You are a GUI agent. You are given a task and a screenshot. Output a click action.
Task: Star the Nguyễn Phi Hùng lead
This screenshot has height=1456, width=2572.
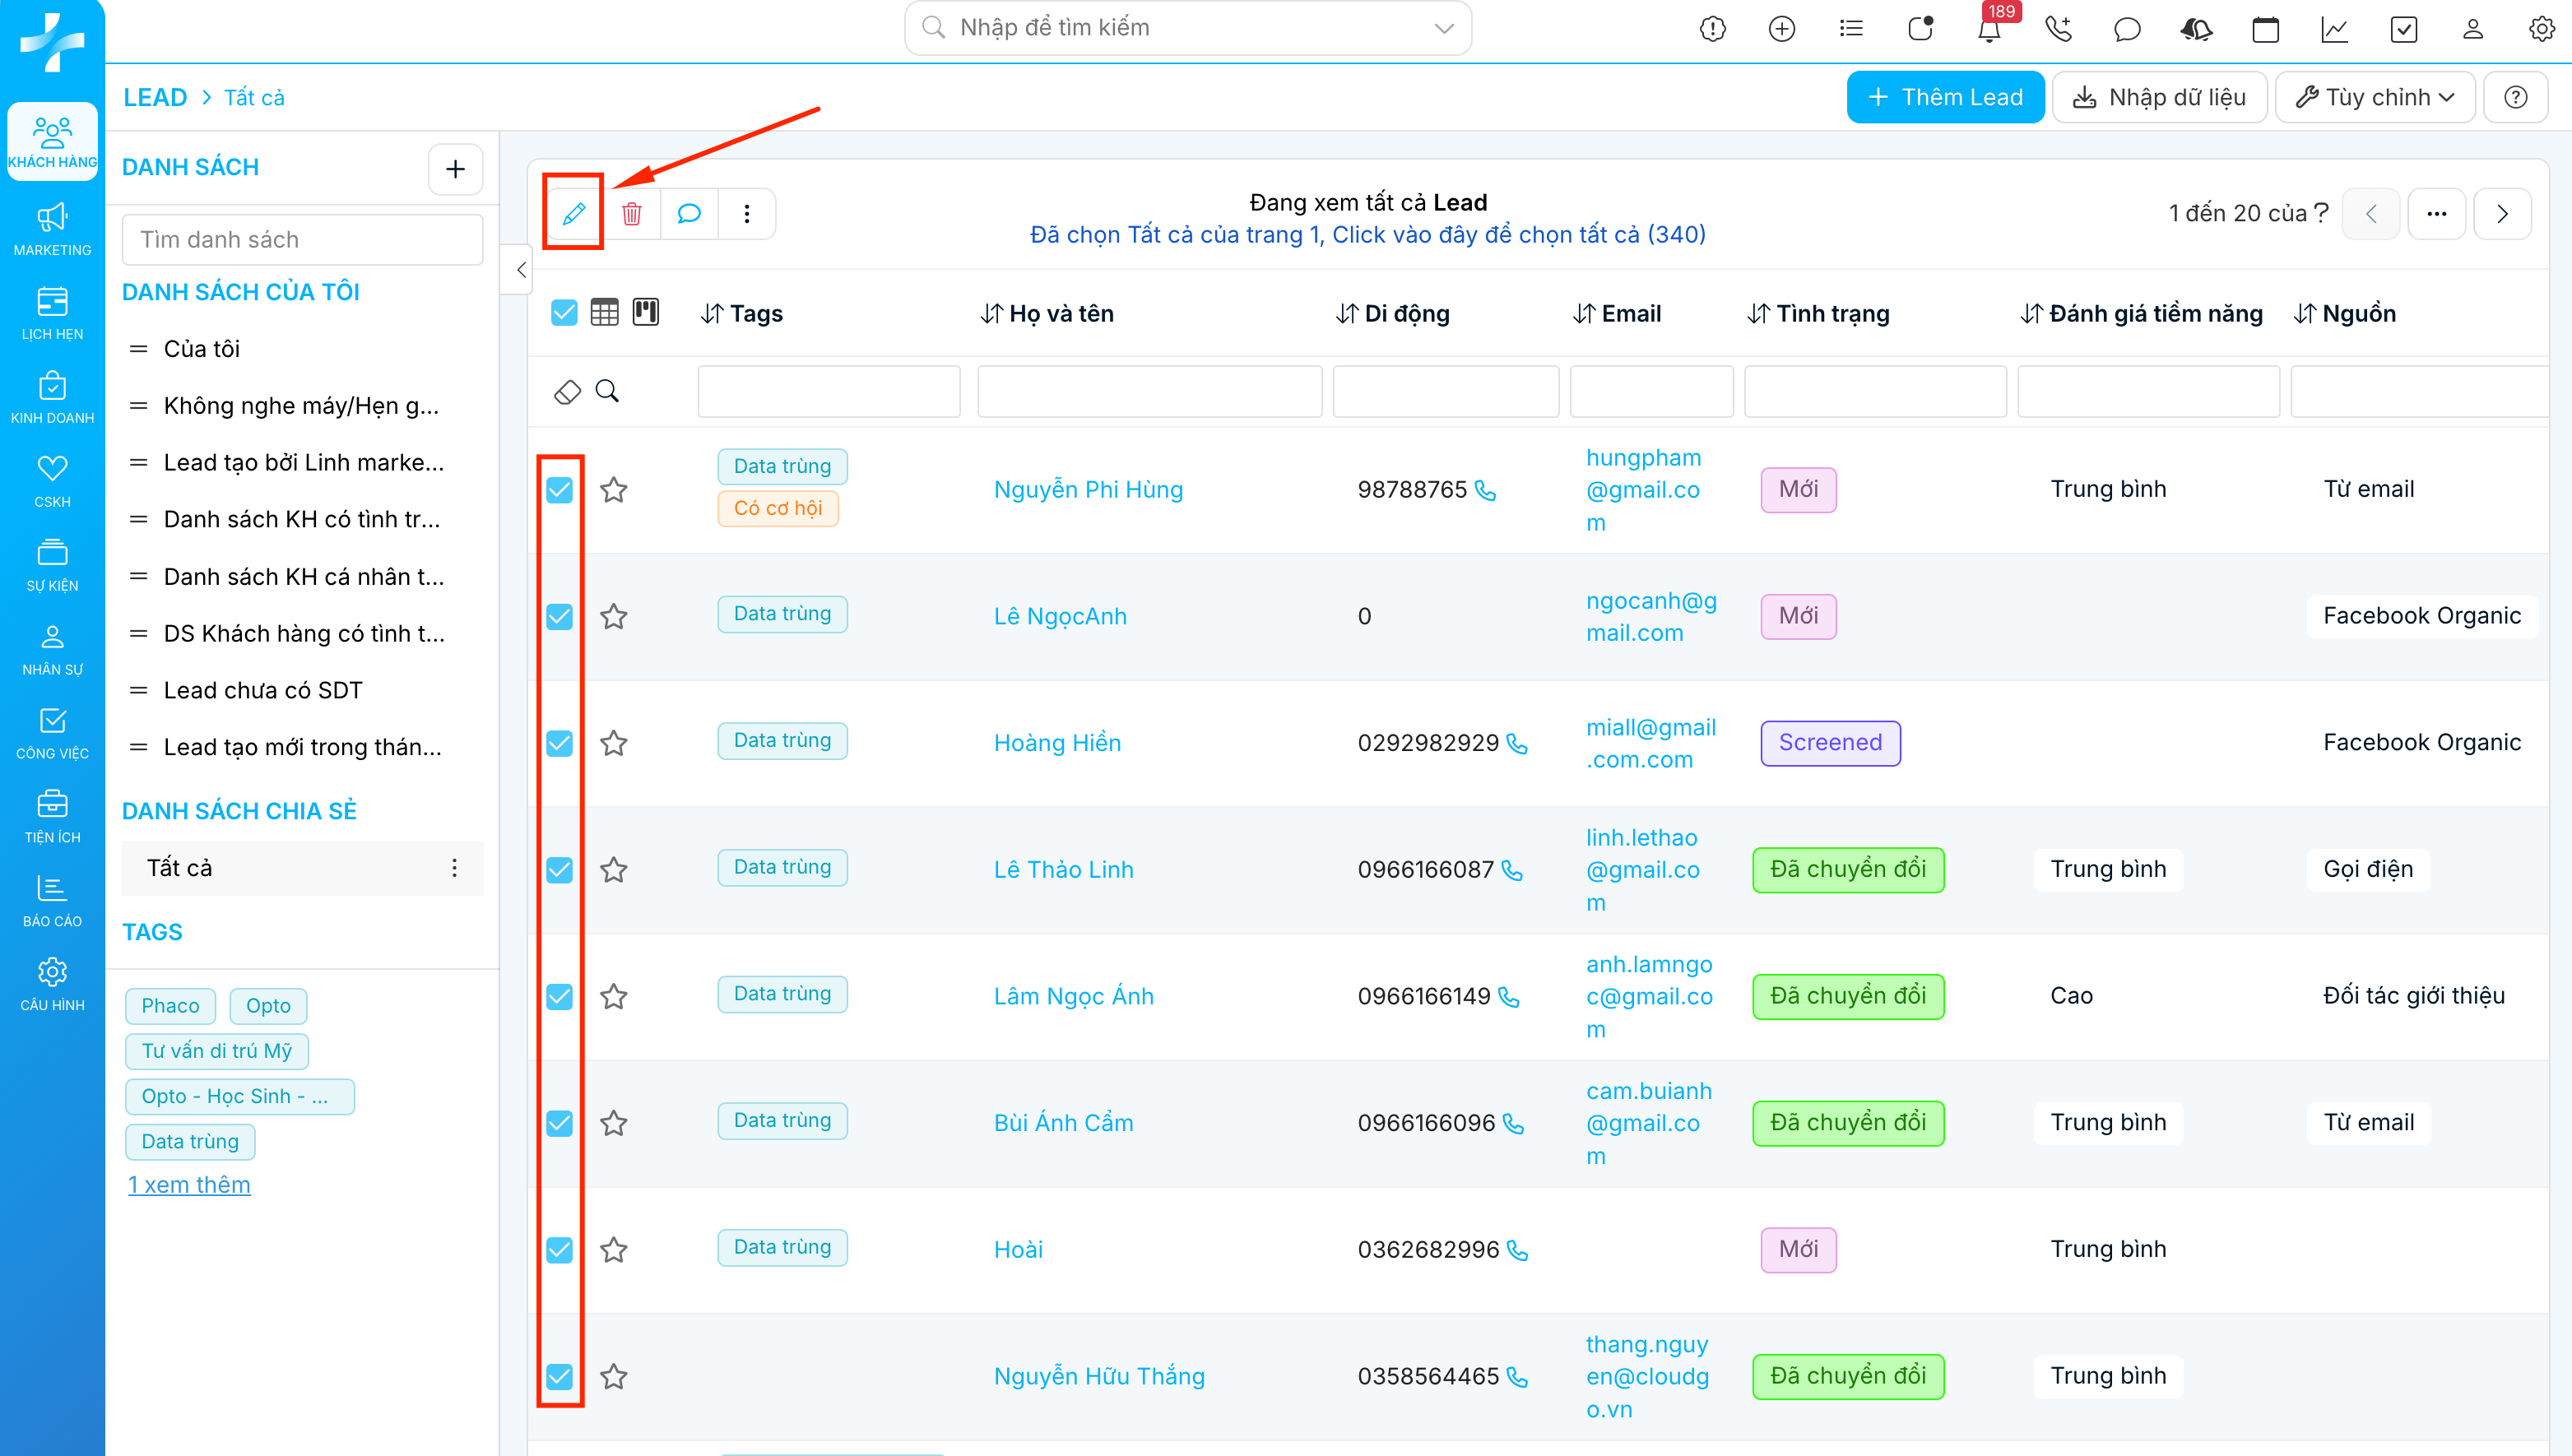coord(613,490)
